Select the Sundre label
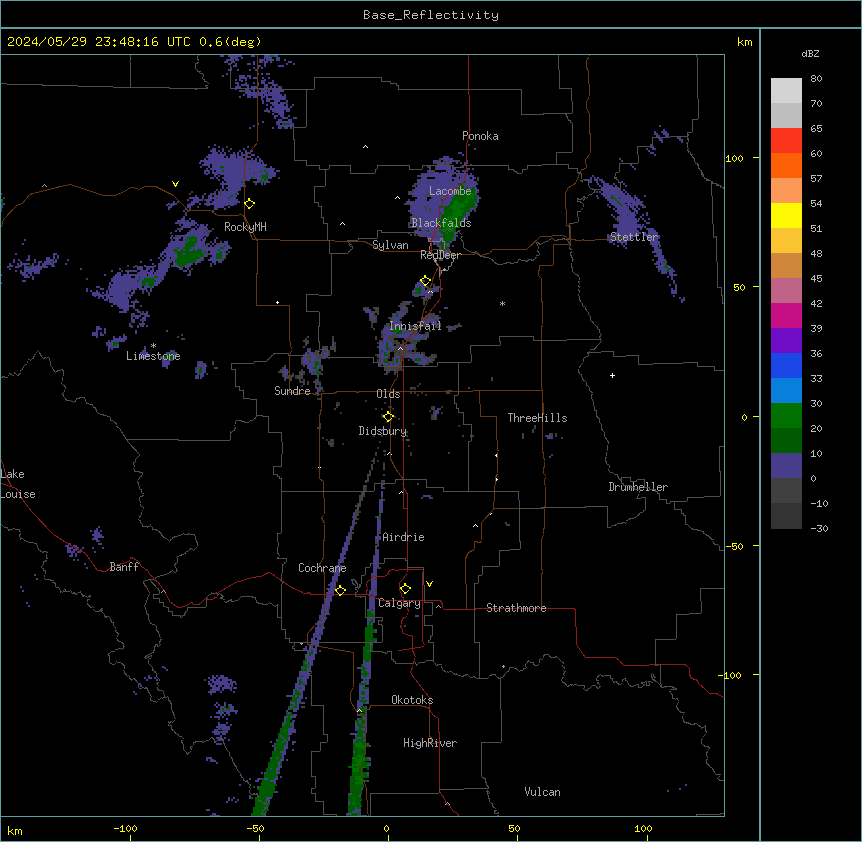862x842 pixels. point(292,391)
